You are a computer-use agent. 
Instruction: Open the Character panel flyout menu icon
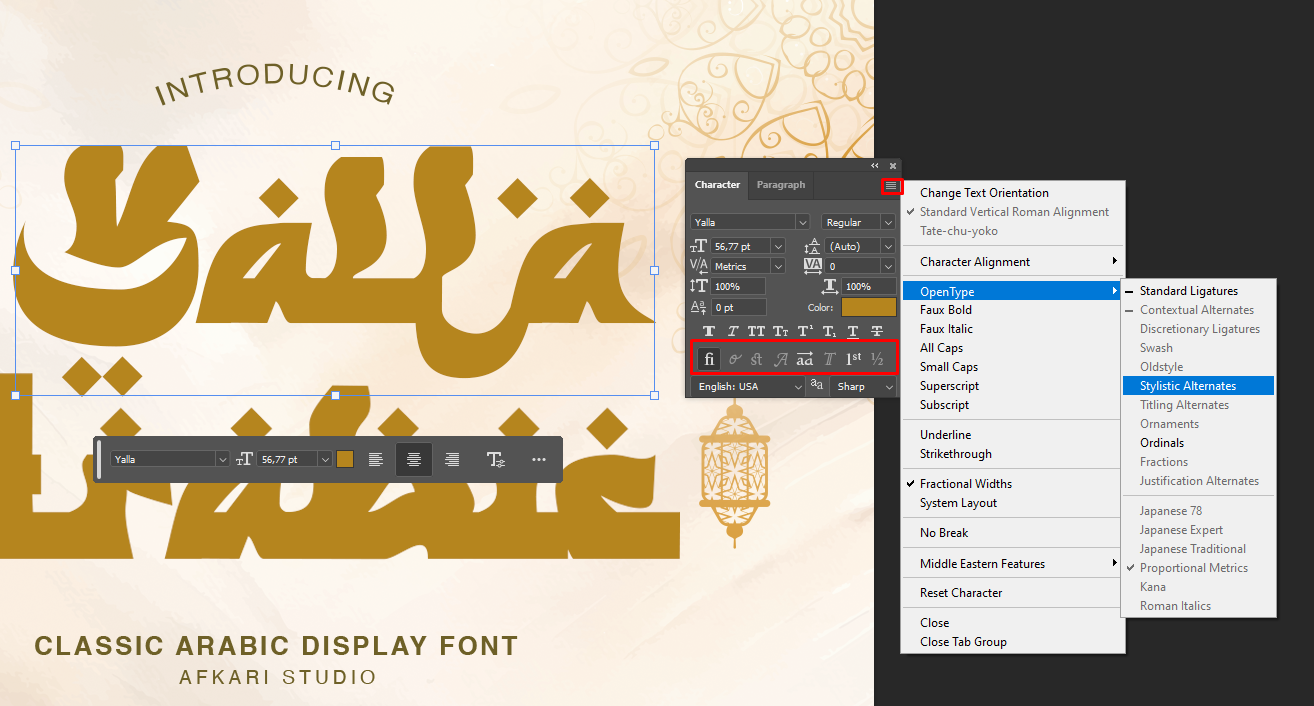pyautogui.click(x=891, y=186)
